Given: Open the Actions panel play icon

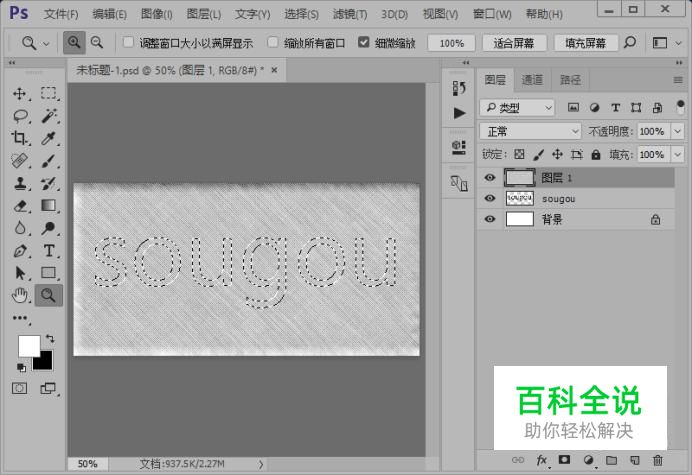Looking at the screenshot, I should 459,113.
